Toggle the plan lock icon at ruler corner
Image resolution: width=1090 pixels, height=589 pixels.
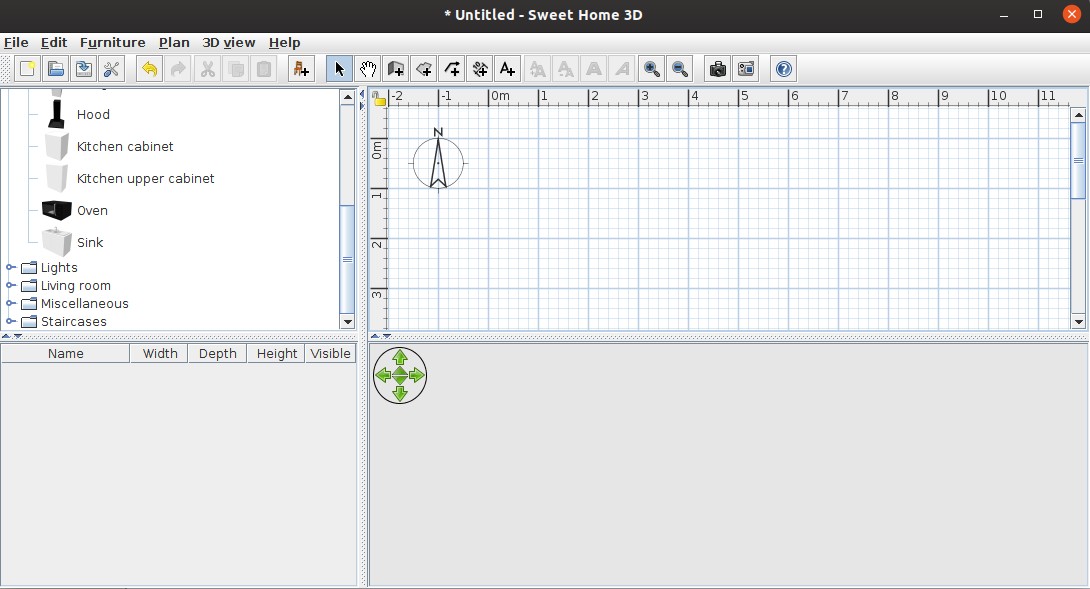pos(379,100)
